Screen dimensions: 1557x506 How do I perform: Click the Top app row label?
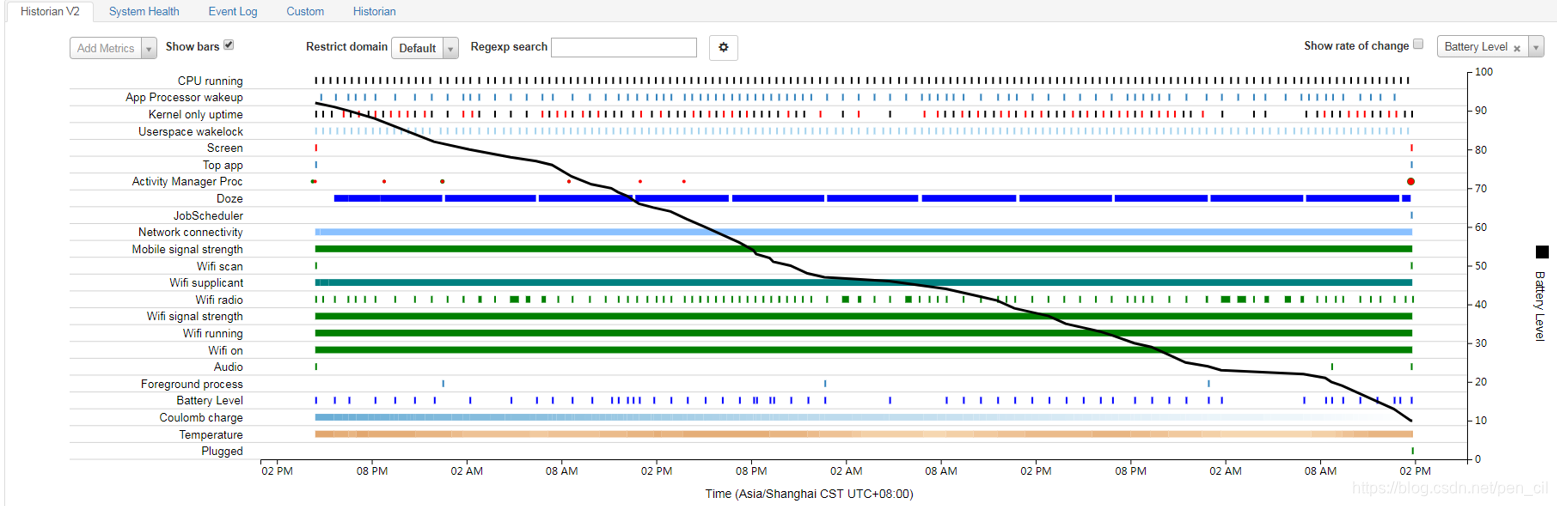(223, 165)
